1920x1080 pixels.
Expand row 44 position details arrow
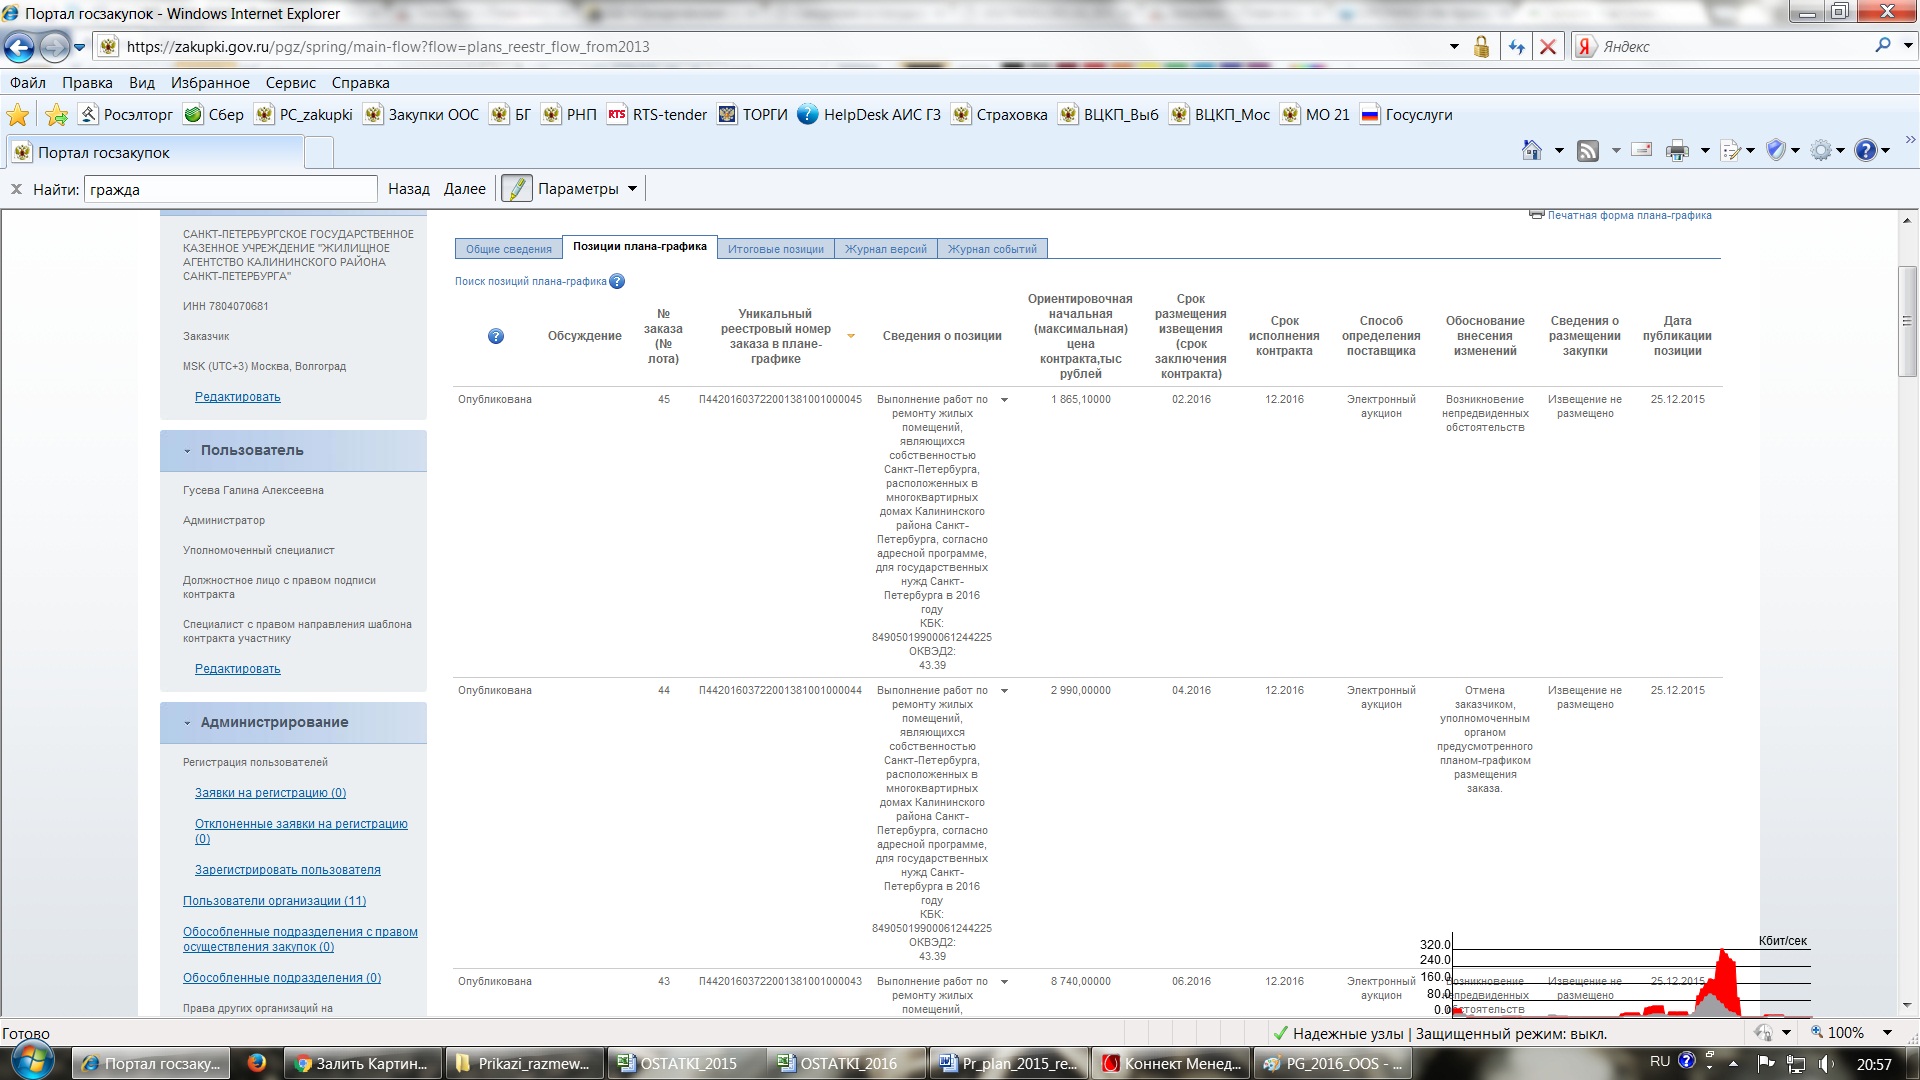1004,691
